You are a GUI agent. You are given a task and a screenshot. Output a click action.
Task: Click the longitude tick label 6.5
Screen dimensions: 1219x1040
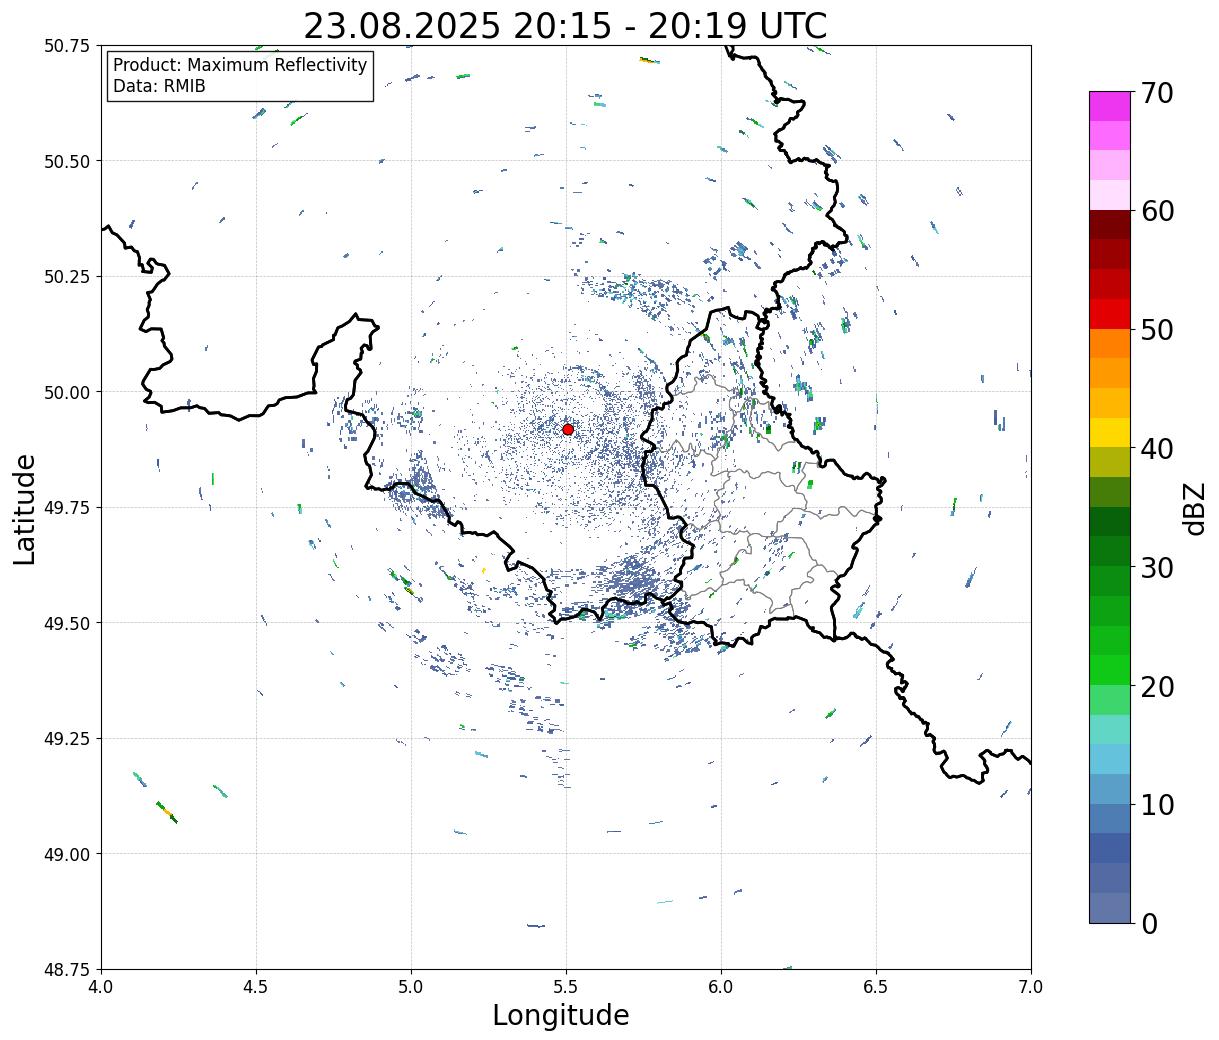pyautogui.click(x=876, y=987)
